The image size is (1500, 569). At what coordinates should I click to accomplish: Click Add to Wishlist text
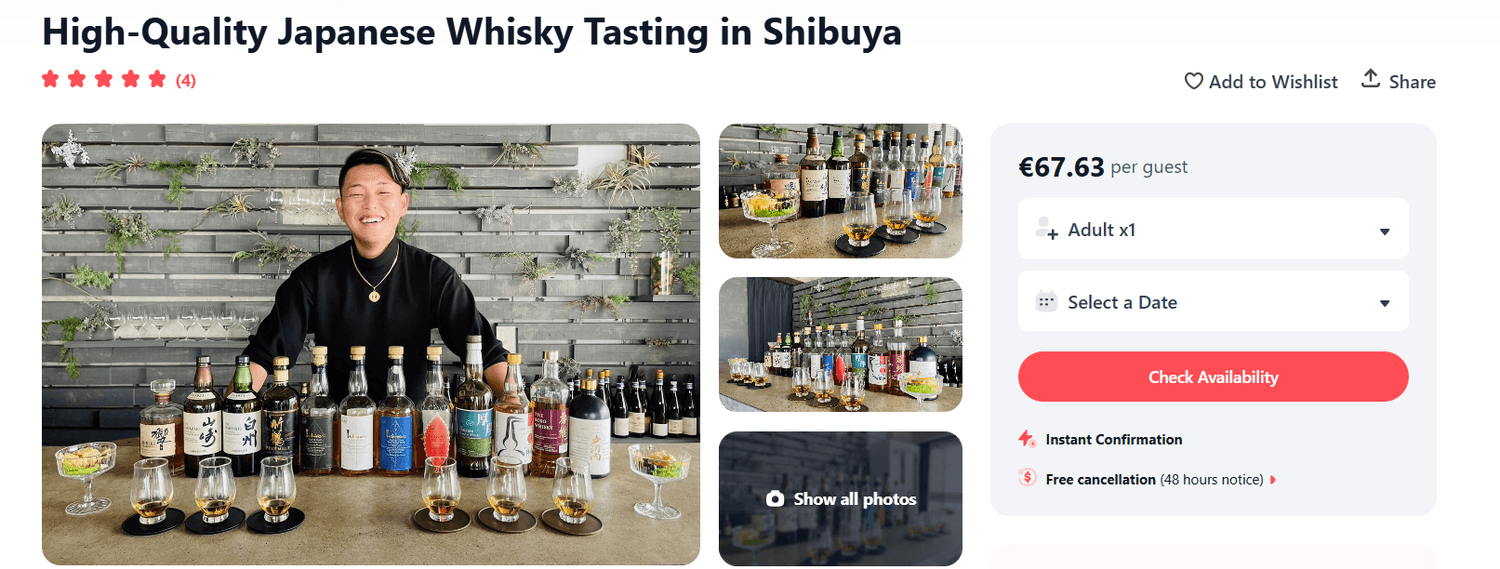(x=1273, y=82)
